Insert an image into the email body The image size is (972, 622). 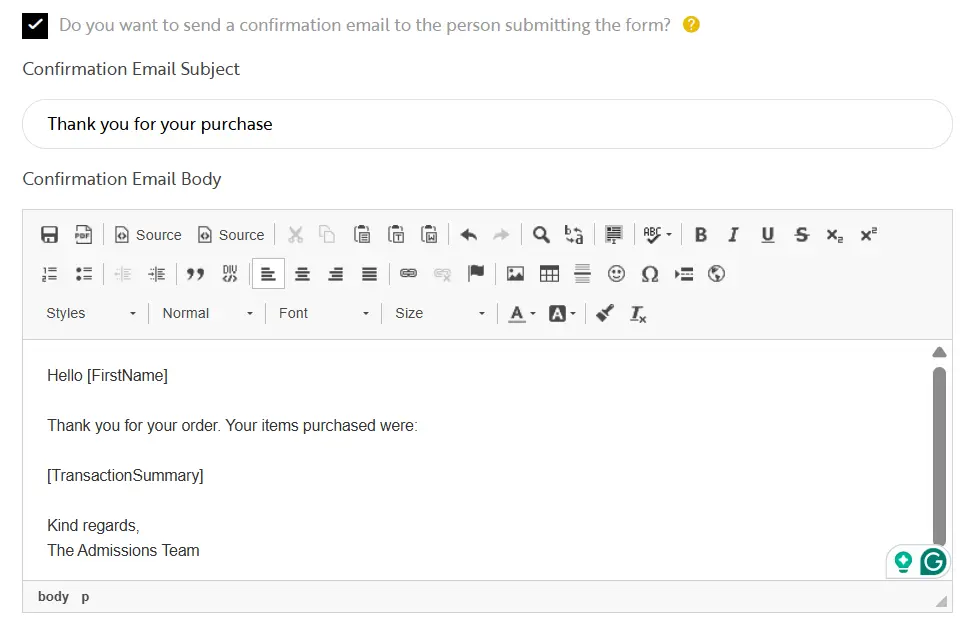tap(515, 274)
